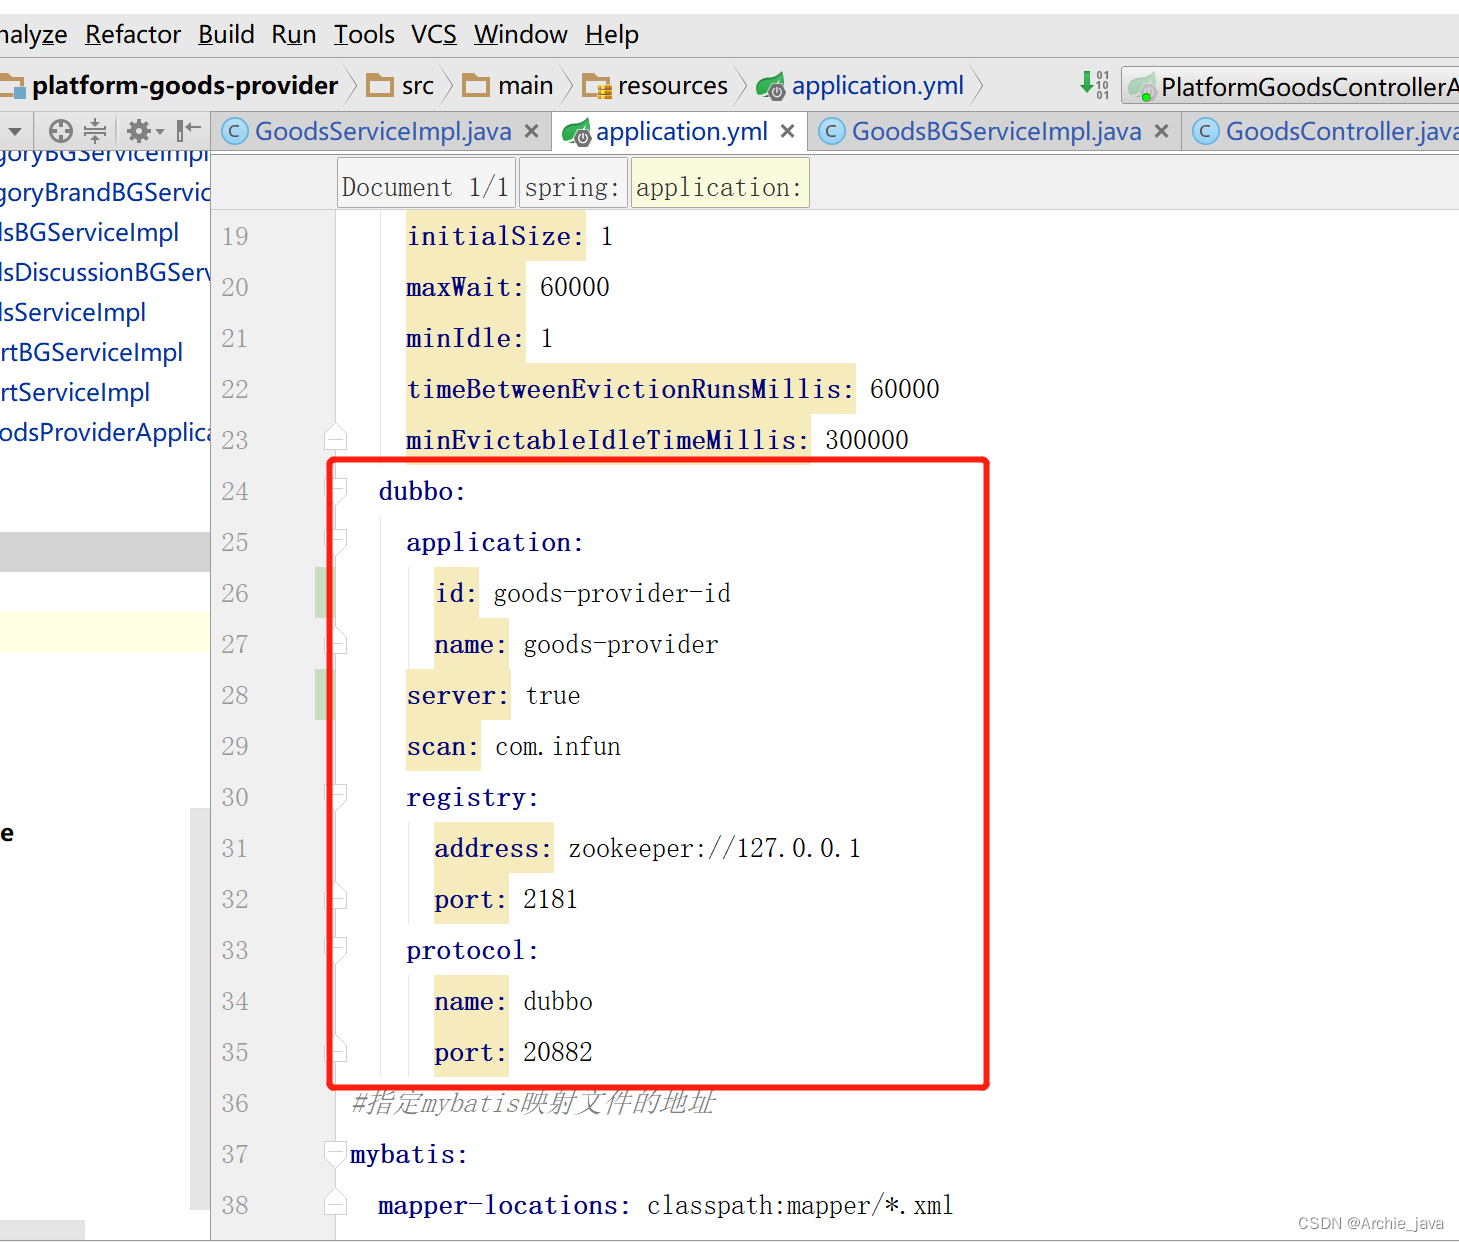Select the odsProviderApplica tree item
The width and height of the screenshot is (1459, 1242).
tap(105, 432)
